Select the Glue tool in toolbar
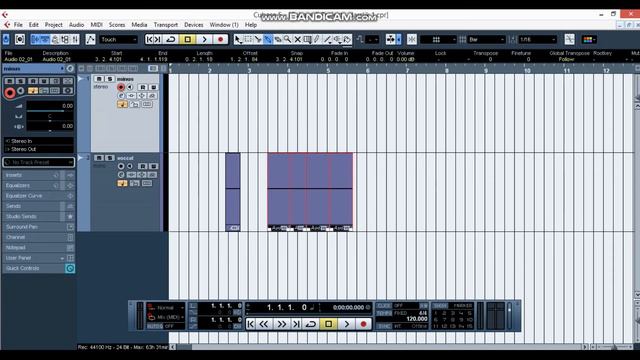 (268, 40)
